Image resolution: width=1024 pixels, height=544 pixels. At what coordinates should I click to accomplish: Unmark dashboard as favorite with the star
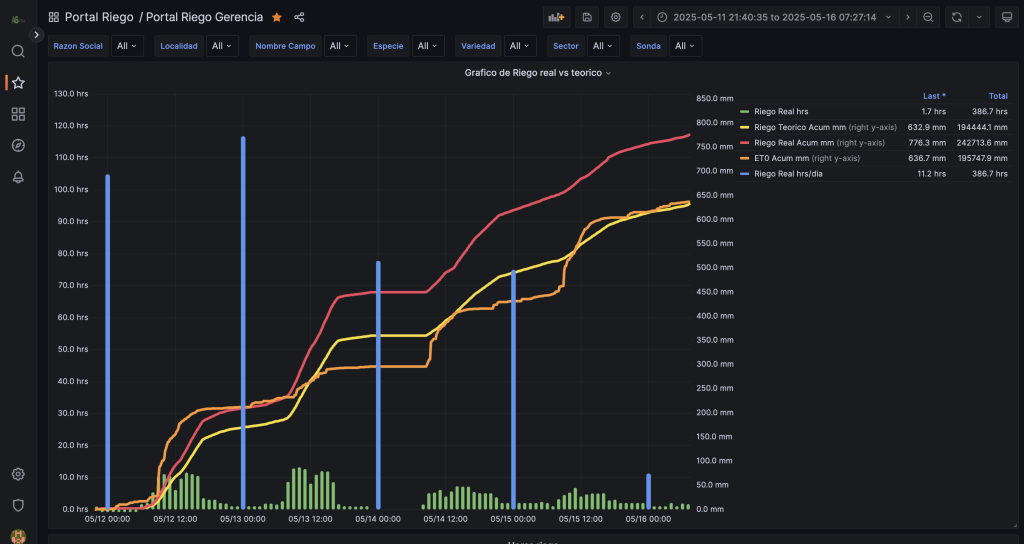(x=277, y=17)
